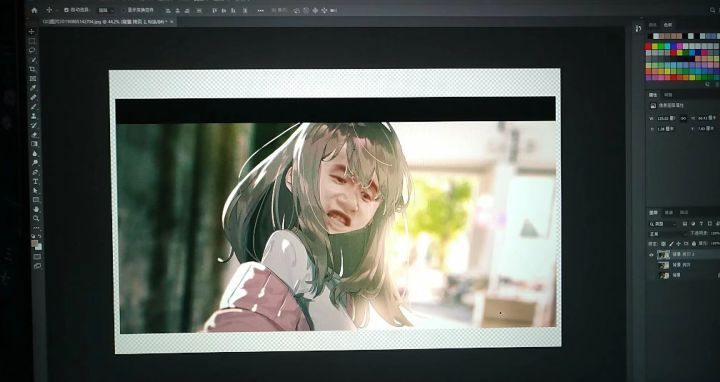The image size is (720, 382).
Task: Select the Horizontal Type tool
Action: 35,181
